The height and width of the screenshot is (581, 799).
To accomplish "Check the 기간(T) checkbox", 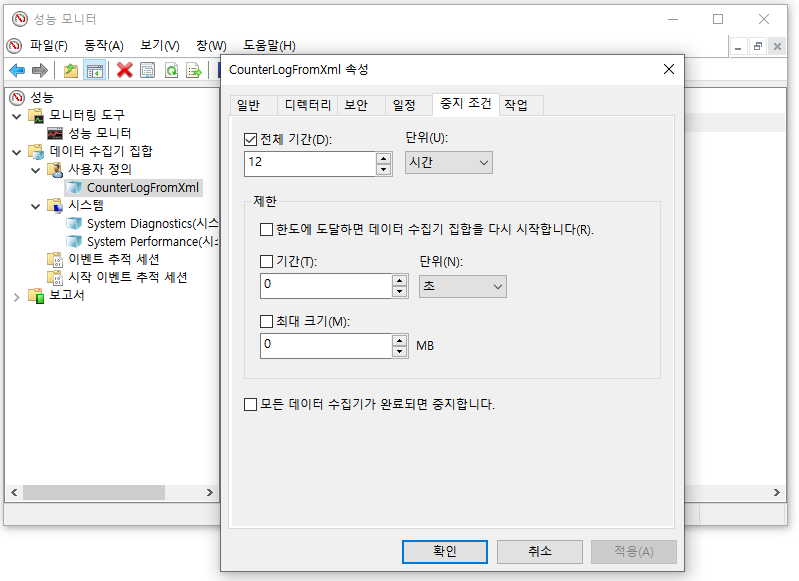I will tap(267, 261).
